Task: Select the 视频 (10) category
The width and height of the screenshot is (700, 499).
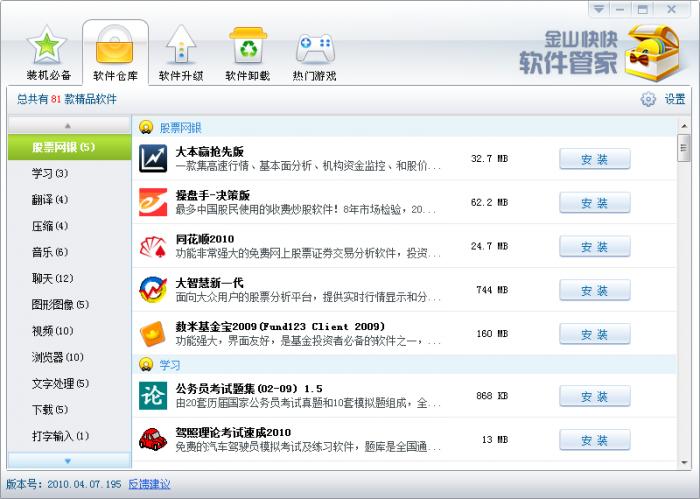Action: pyautogui.click(x=70, y=331)
